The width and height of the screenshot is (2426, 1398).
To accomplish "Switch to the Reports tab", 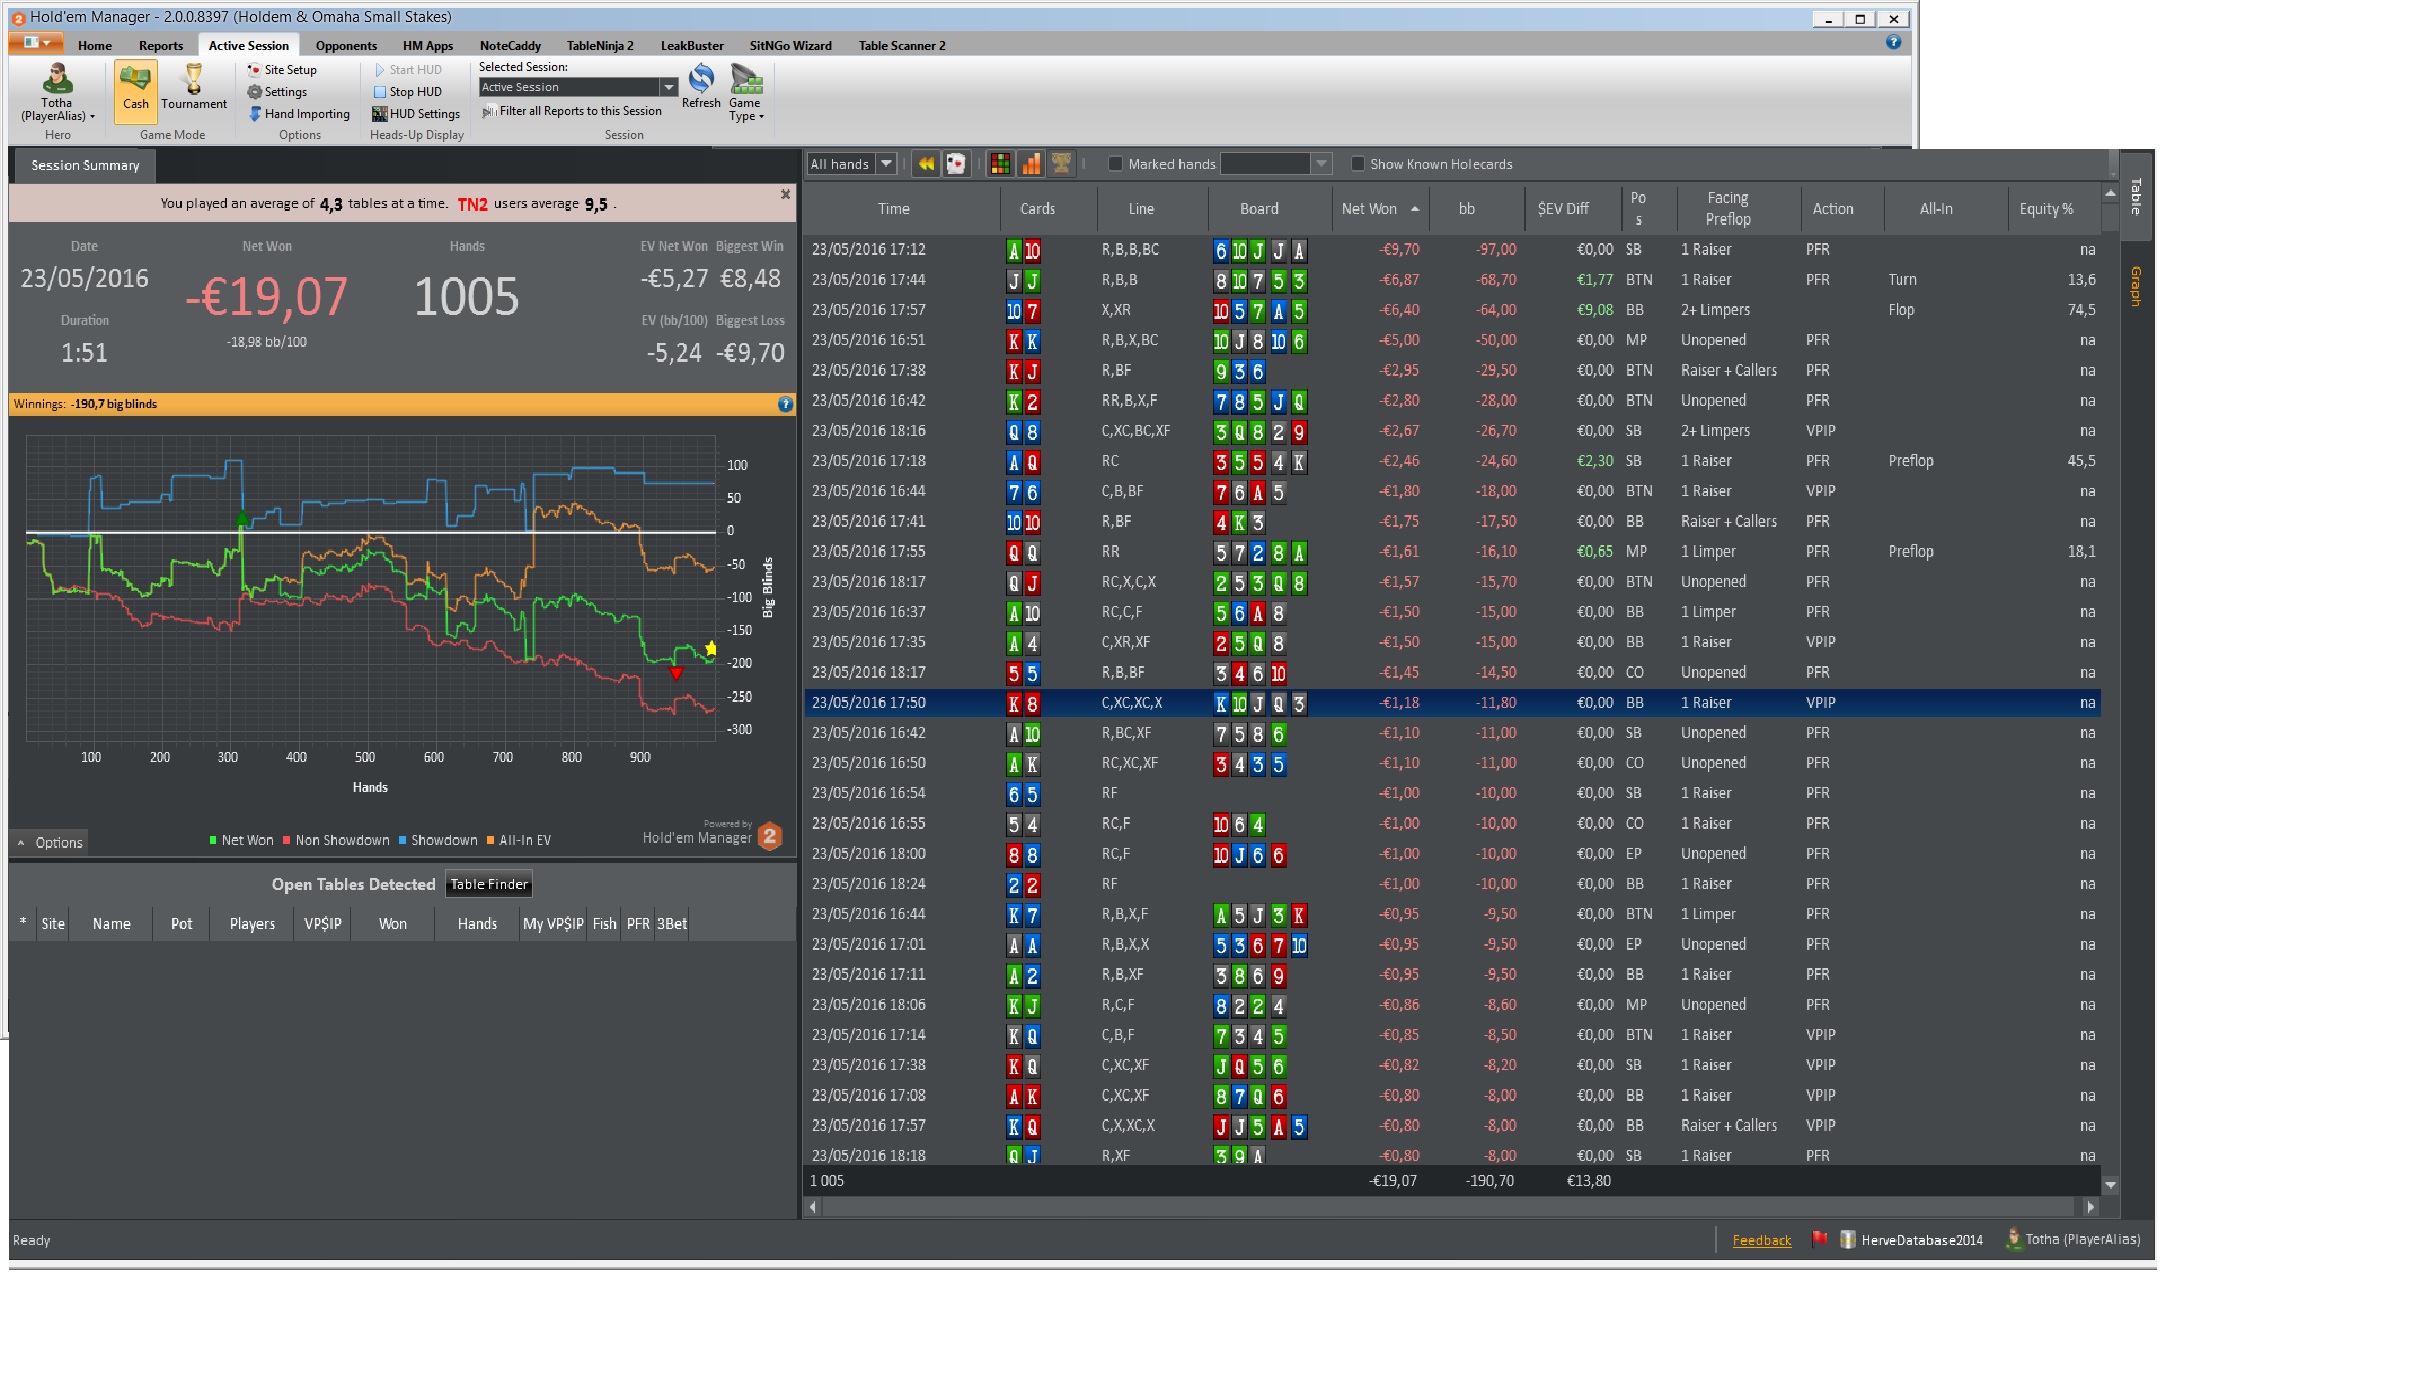I will click(x=161, y=46).
